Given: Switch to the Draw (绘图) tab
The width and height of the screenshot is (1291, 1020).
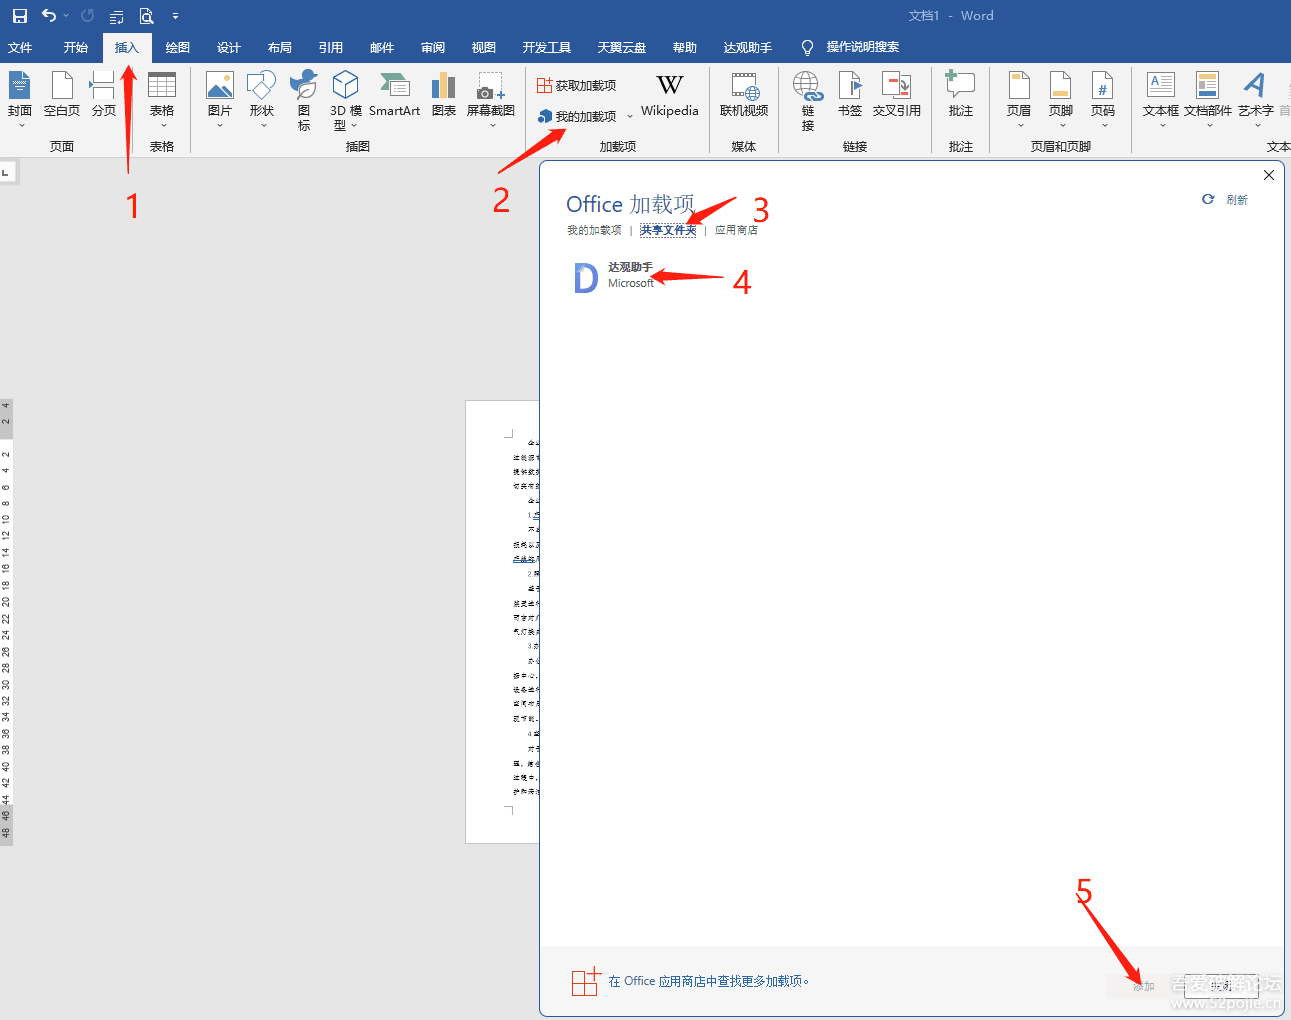Looking at the screenshot, I should point(178,48).
